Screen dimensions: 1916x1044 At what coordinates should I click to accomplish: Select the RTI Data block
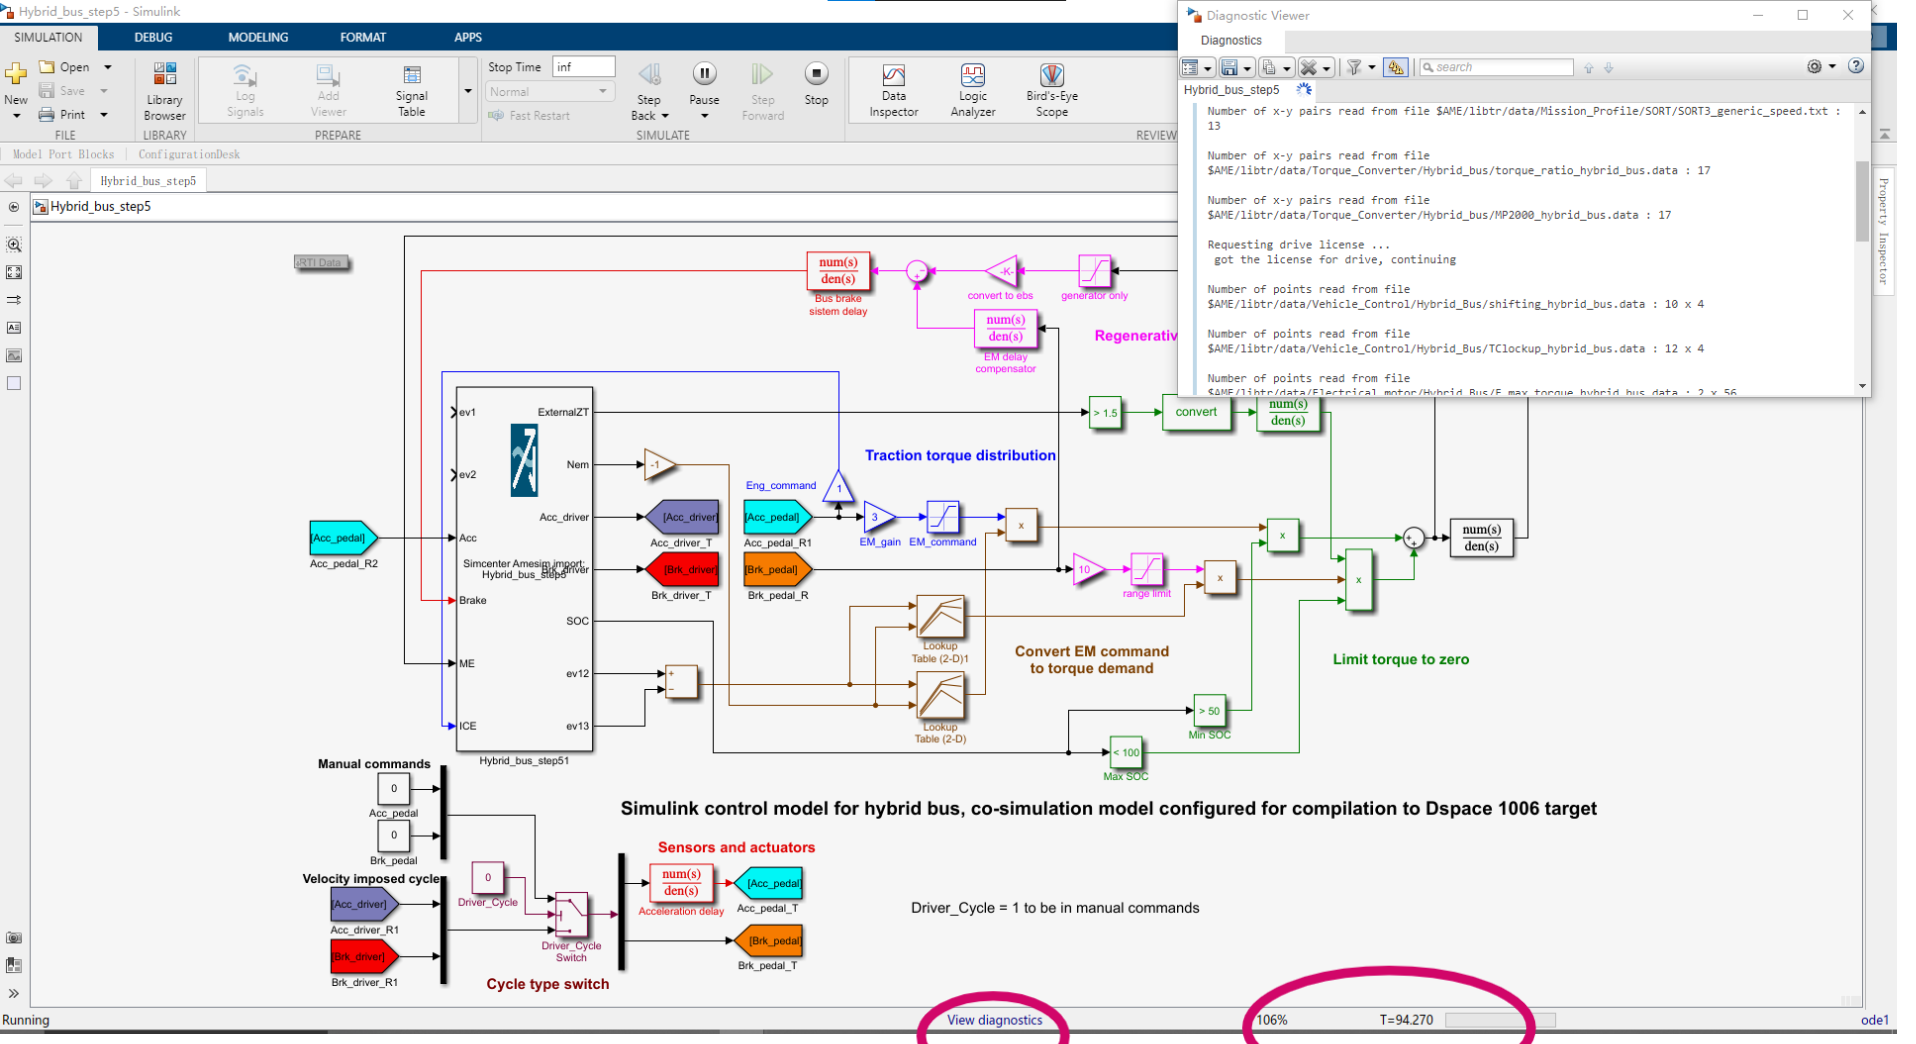pyautogui.click(x=322, y=262)
